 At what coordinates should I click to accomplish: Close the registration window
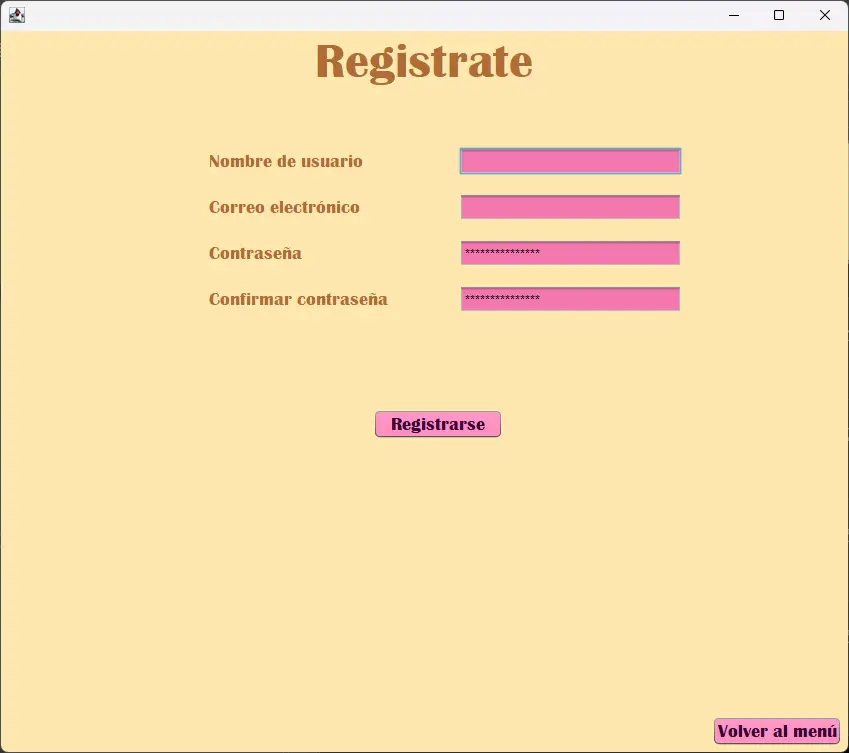tap(825, 15)
